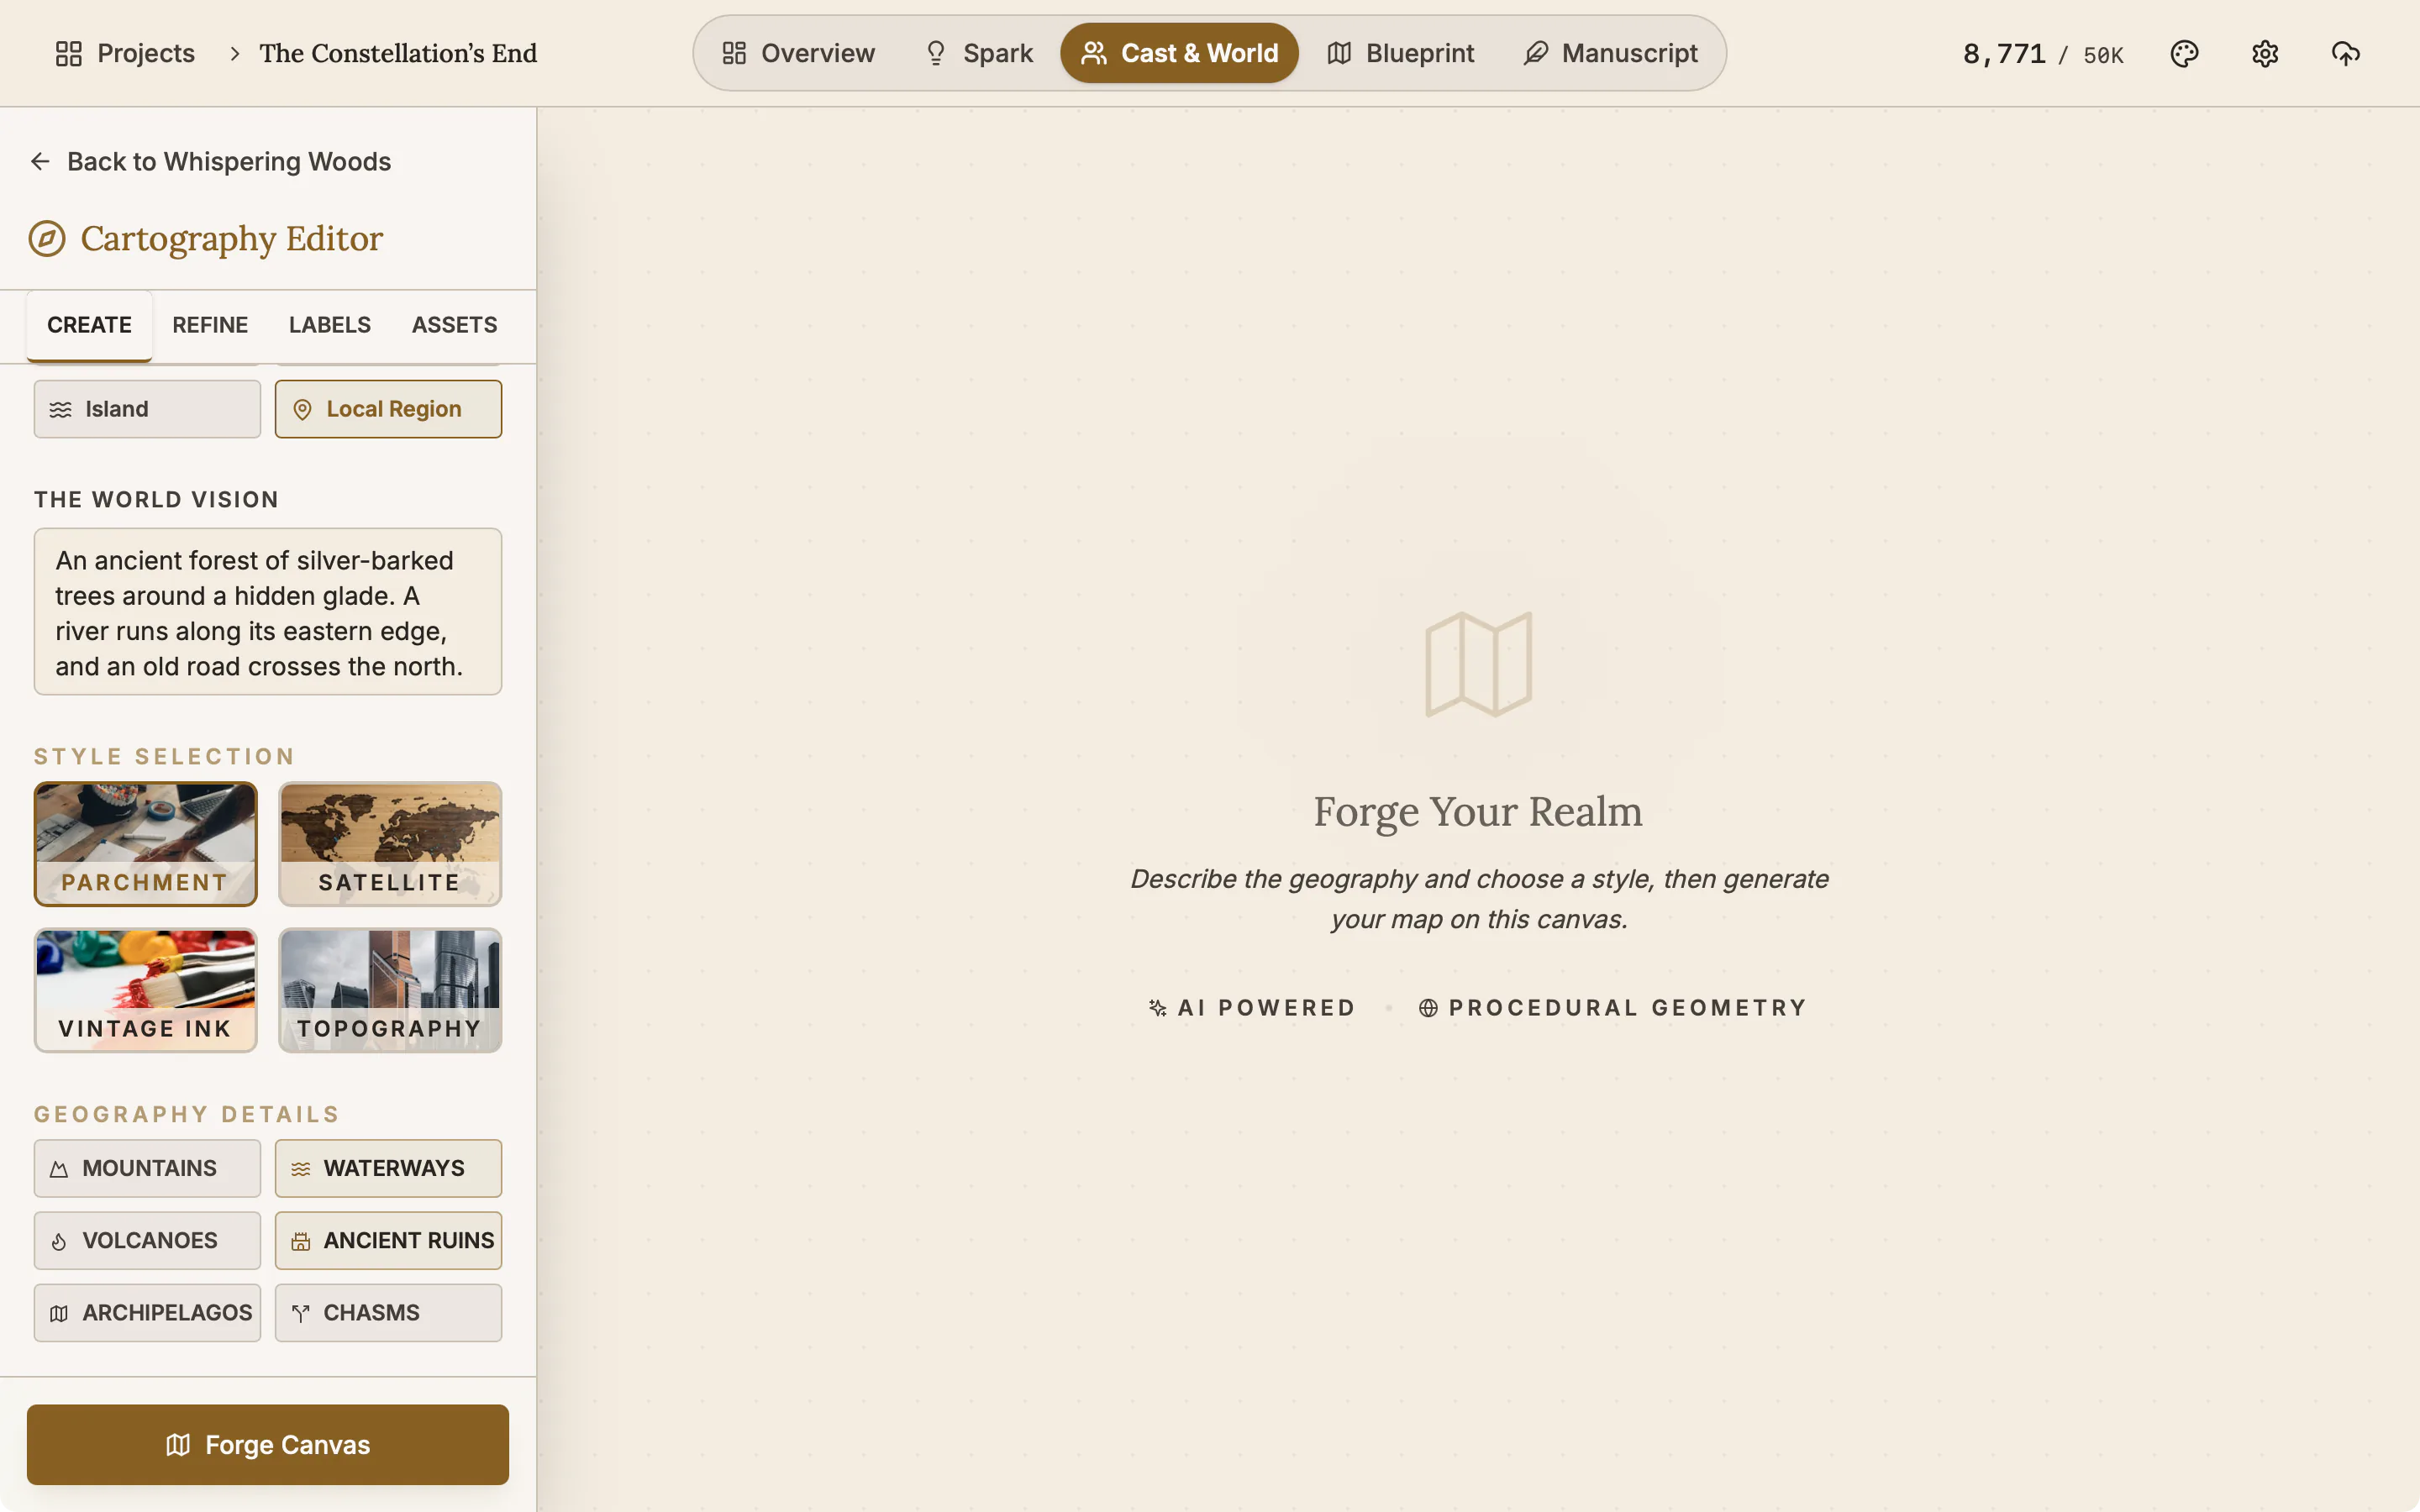Click the 8,771 / 50K word count
The width and height of the screenshot is (2420, 1512).
pyautogui.click(x=2043, y=54)
